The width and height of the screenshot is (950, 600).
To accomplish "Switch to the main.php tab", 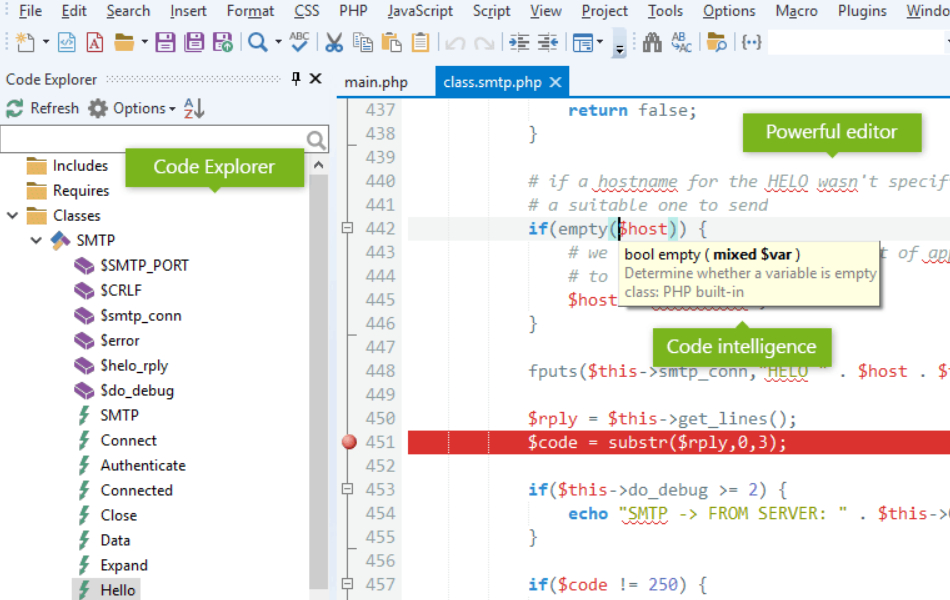I will point(376,82).
